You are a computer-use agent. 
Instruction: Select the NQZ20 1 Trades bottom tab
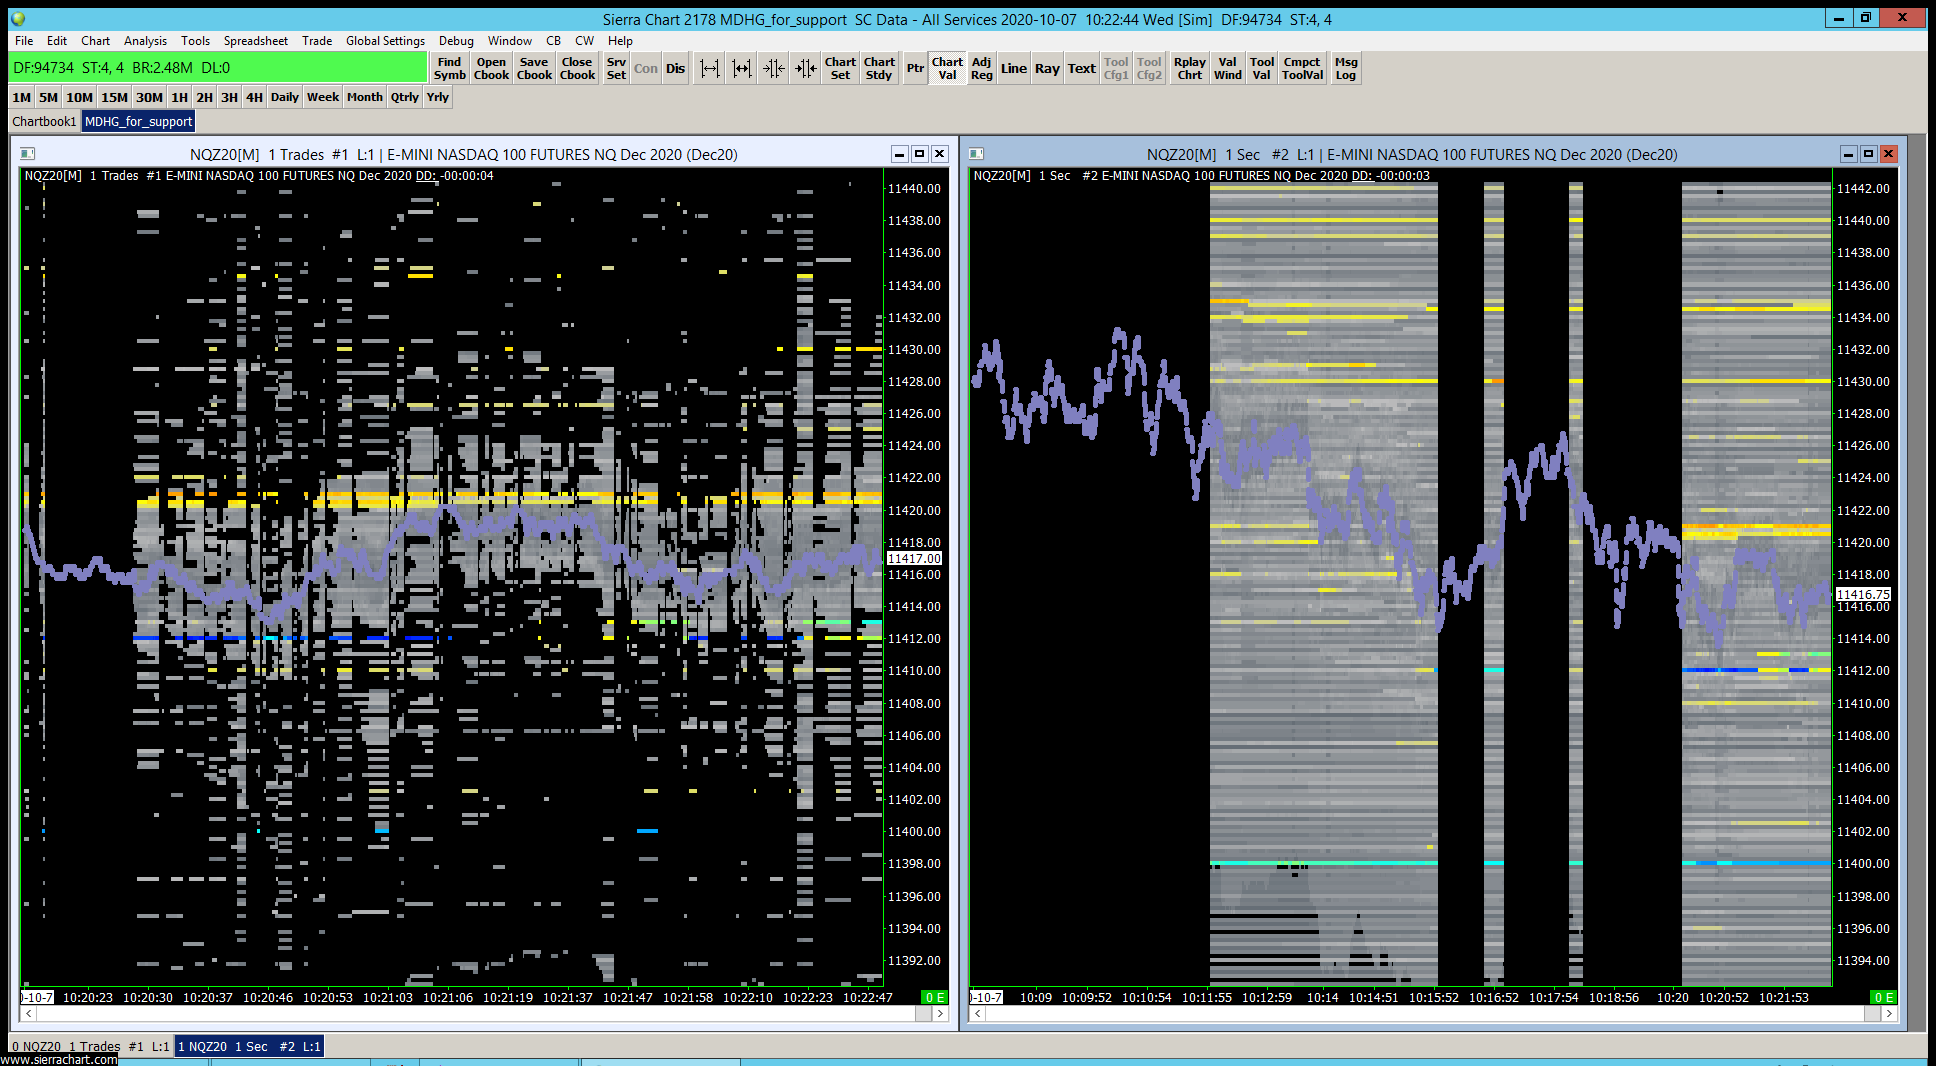[x=90, y=1046]
